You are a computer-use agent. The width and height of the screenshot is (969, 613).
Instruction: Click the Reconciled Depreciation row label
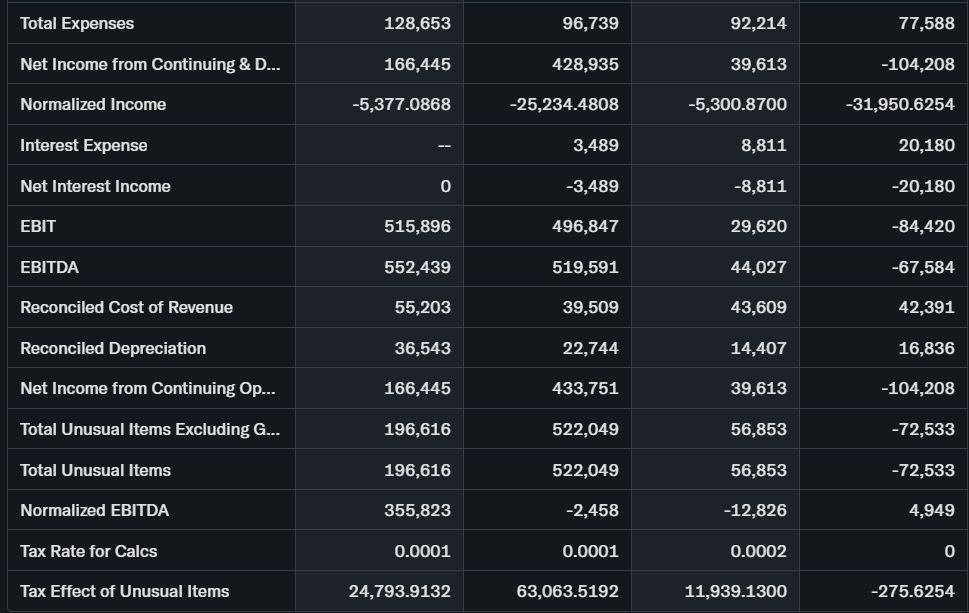(113, 348)
